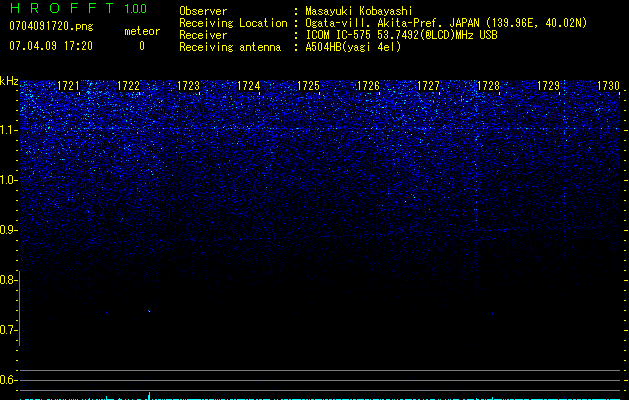The image size is (629, 400).
Task: Click the 1726 time marker
Action: pyautogui.click(x=368, y=86)
